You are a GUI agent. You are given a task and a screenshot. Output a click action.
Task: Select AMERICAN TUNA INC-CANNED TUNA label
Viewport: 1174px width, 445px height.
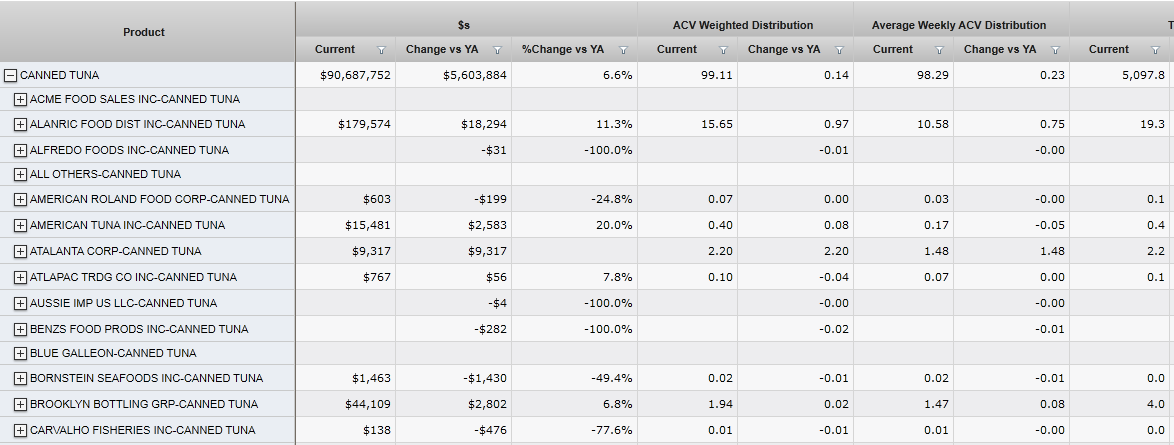tap(127, 225)
